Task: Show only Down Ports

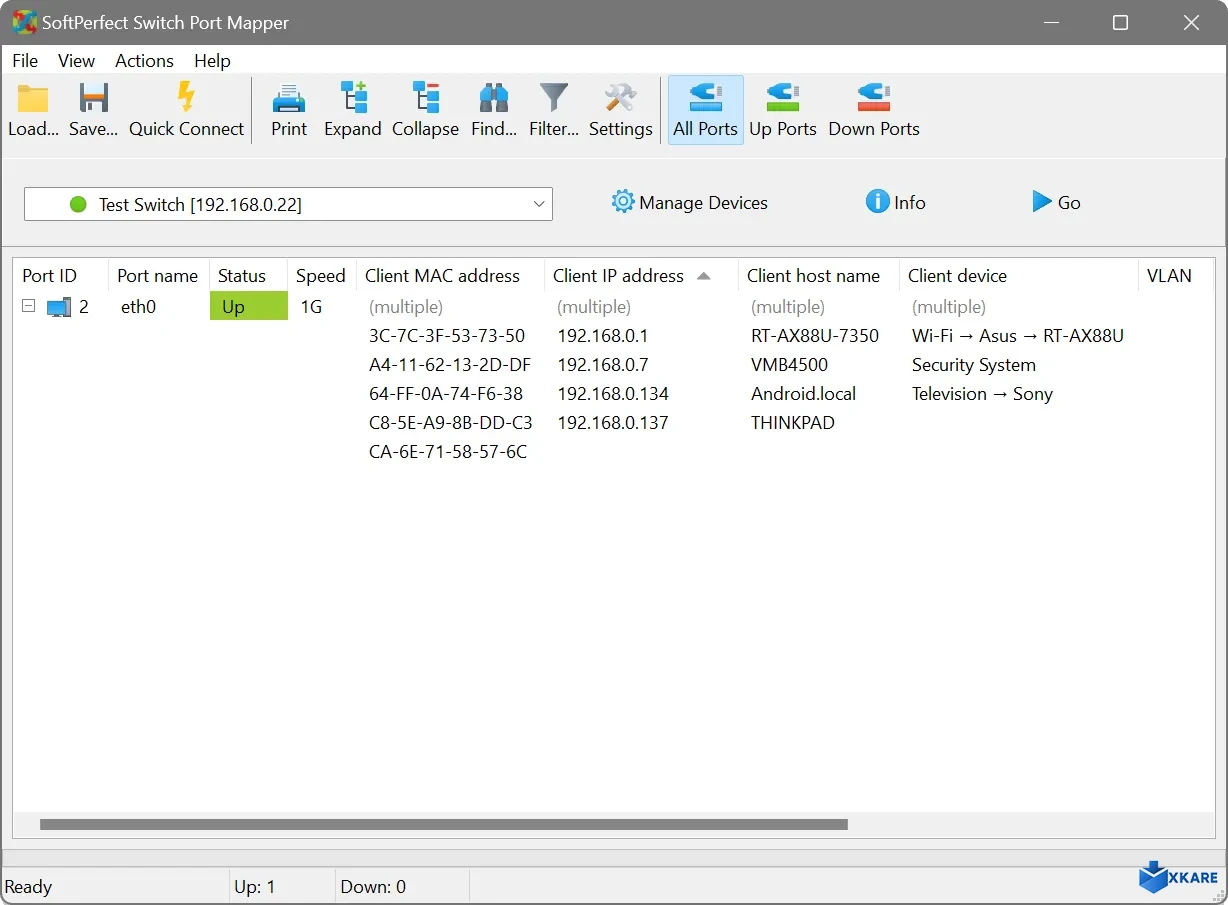Action: coord(874,110)
